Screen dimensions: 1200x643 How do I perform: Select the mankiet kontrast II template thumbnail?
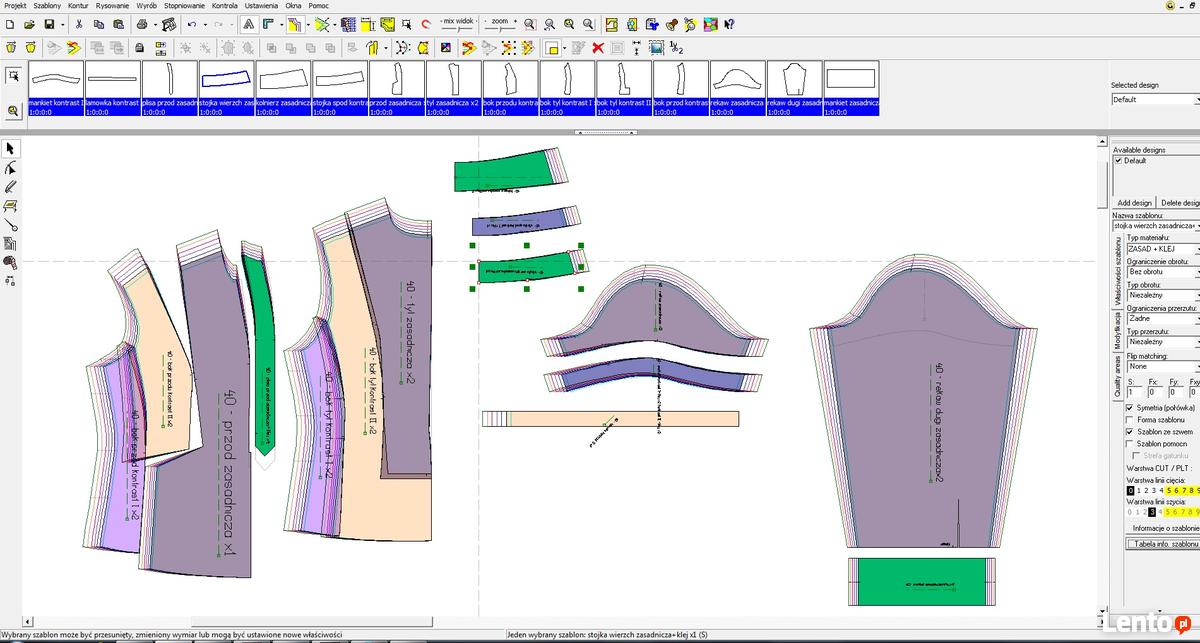56,89
